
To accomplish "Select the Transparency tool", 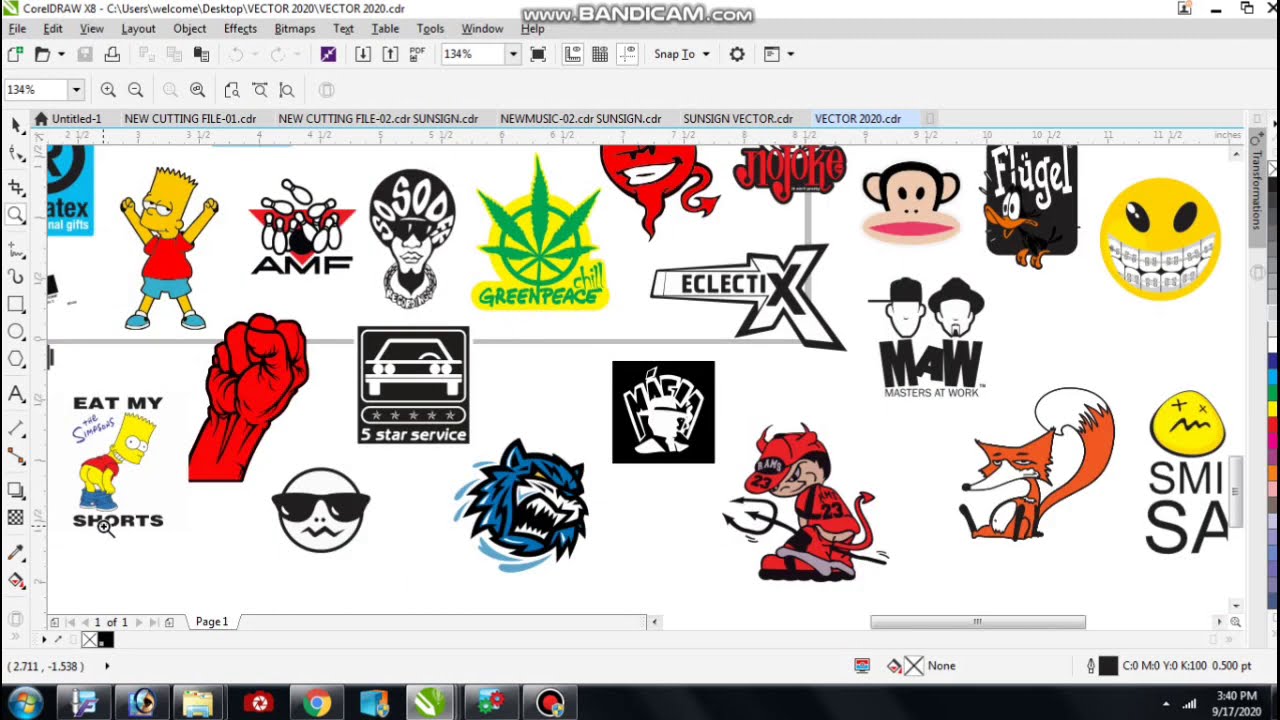I will (x=16, y=518).
